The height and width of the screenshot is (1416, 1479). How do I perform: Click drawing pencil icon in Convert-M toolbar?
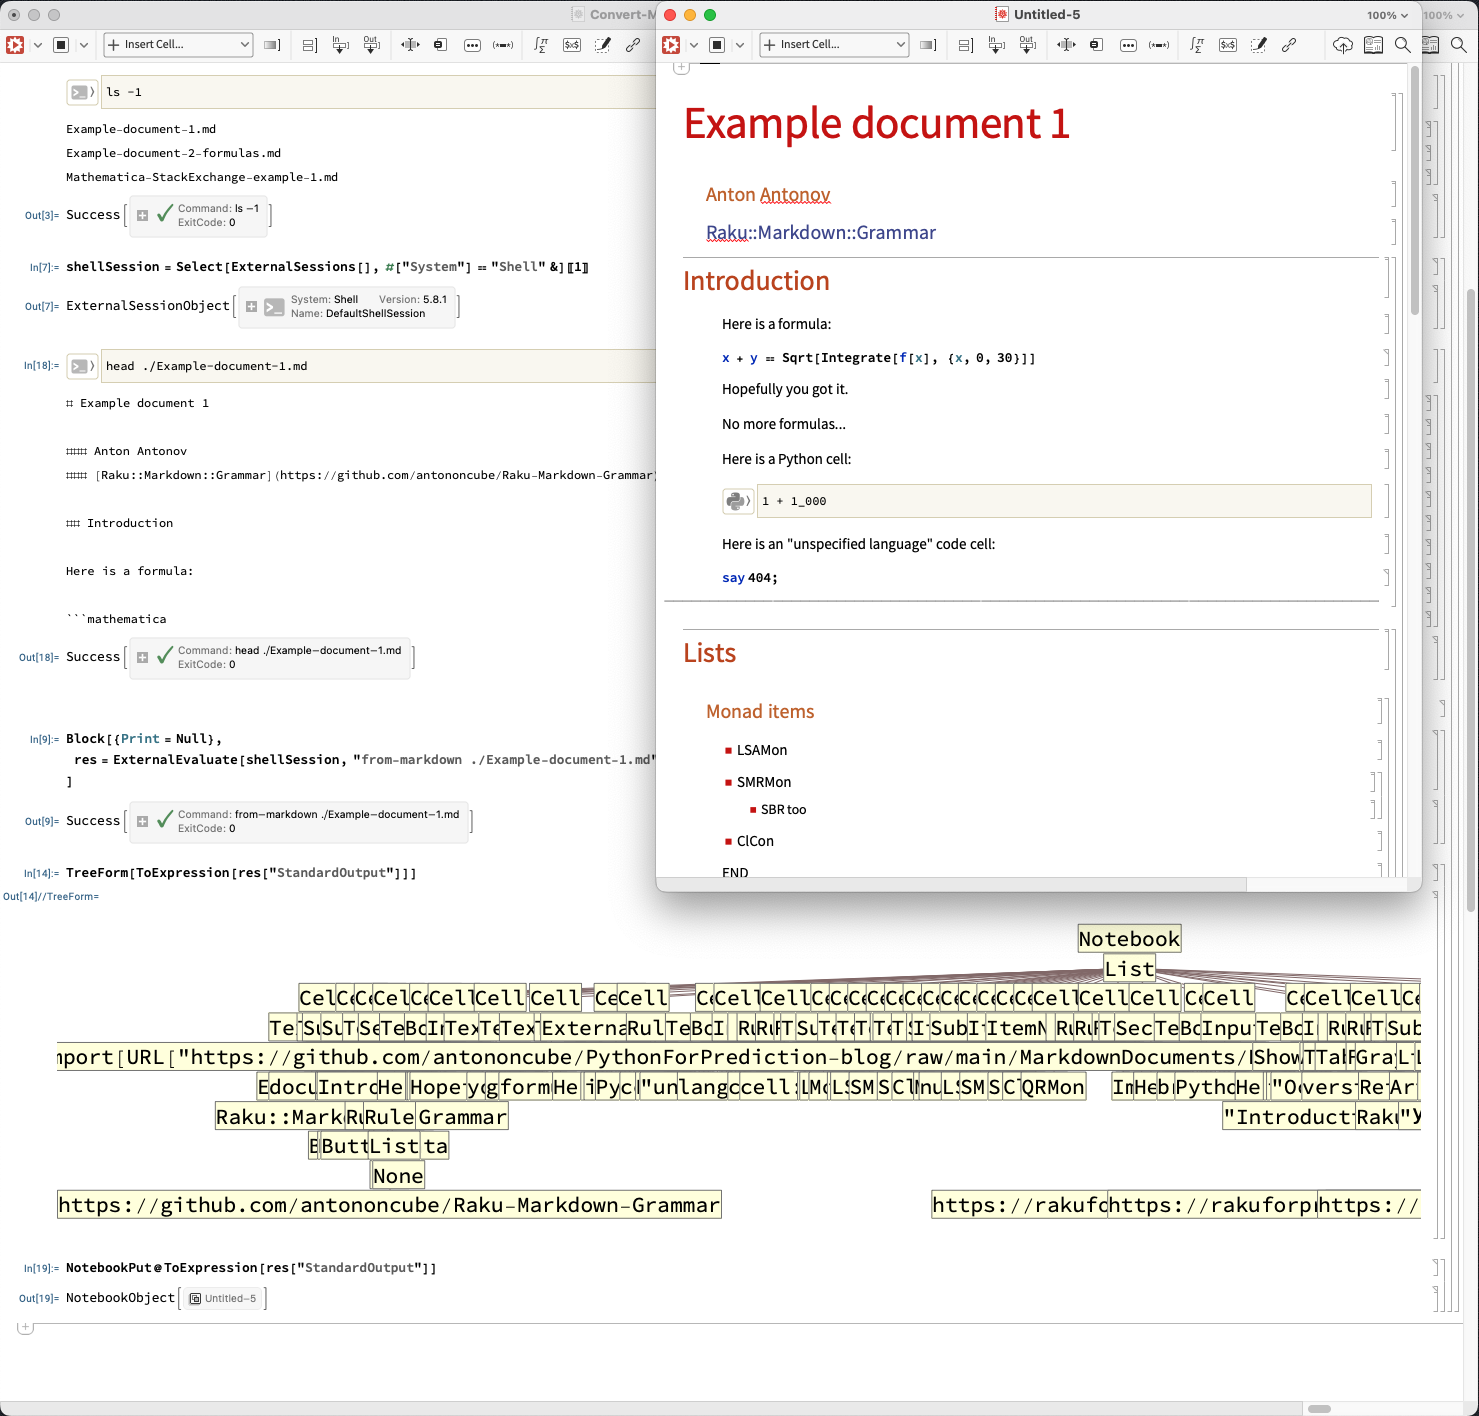tap(603, 45)
